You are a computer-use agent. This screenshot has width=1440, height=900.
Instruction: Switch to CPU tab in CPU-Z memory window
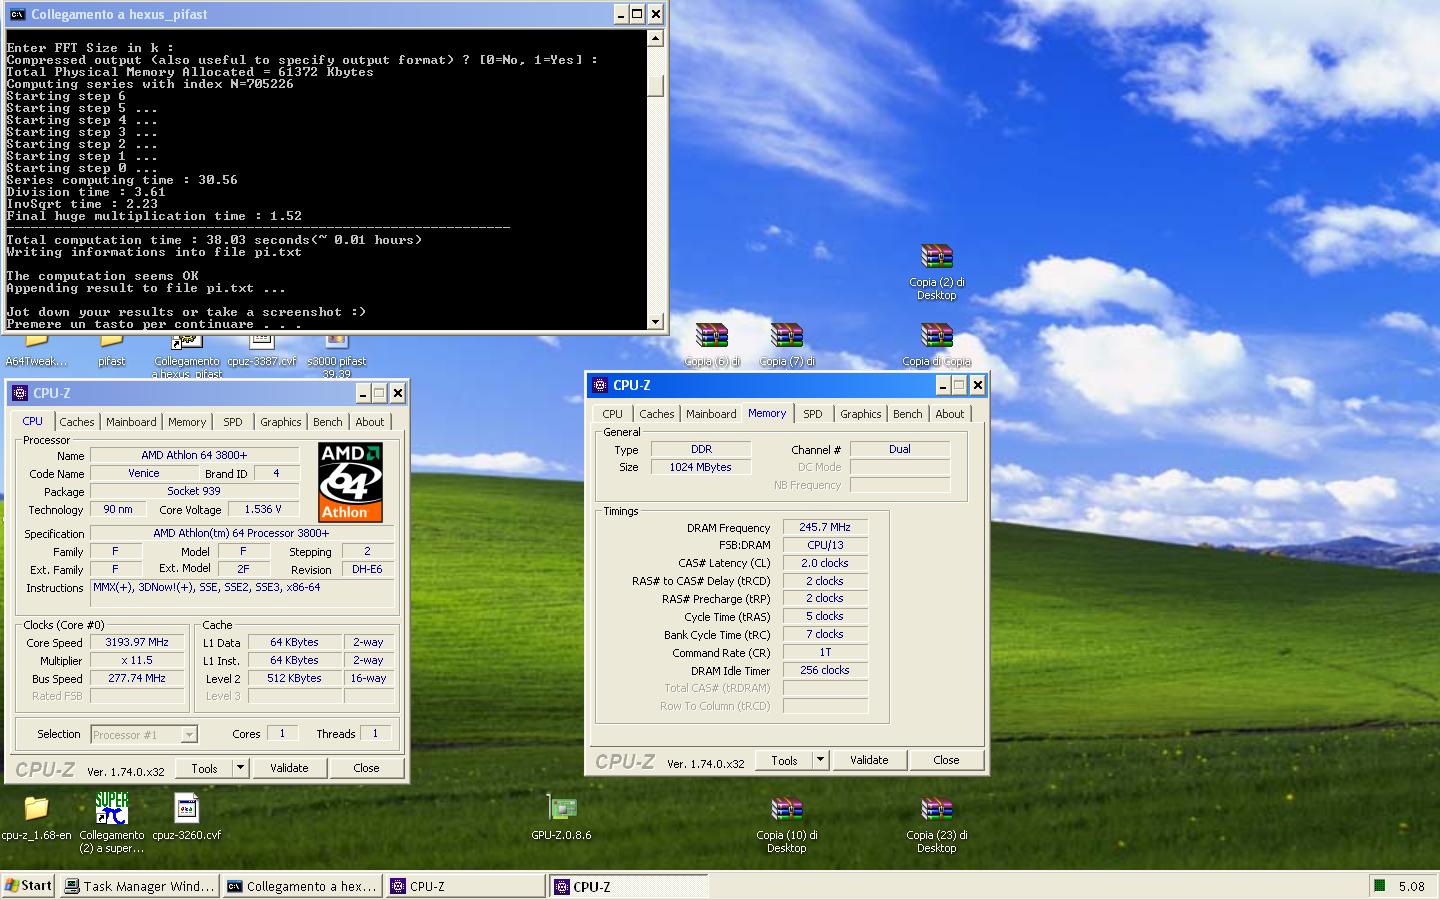pyautogui.click(x=612, y=414)
